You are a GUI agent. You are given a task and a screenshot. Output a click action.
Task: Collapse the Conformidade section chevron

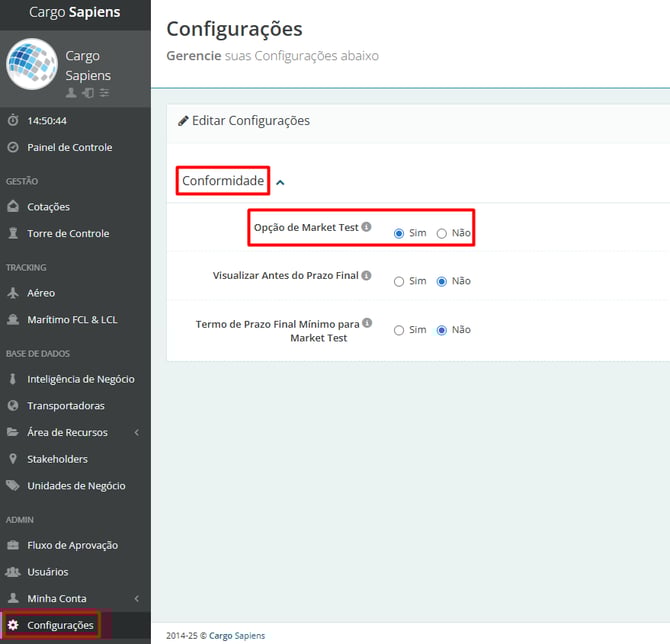(x=280, y=182)
